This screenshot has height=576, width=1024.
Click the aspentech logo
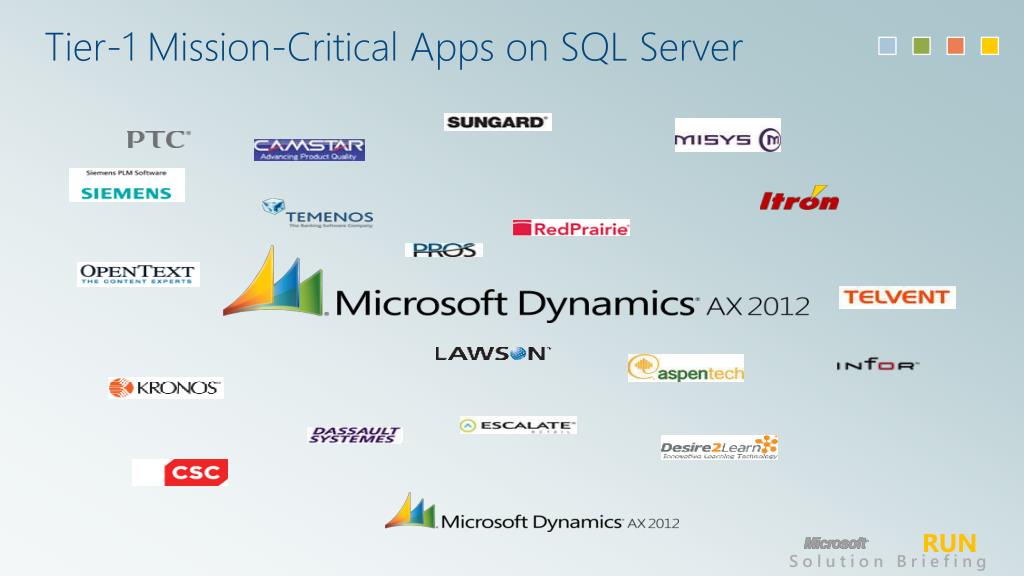click(x=686, y=368)
